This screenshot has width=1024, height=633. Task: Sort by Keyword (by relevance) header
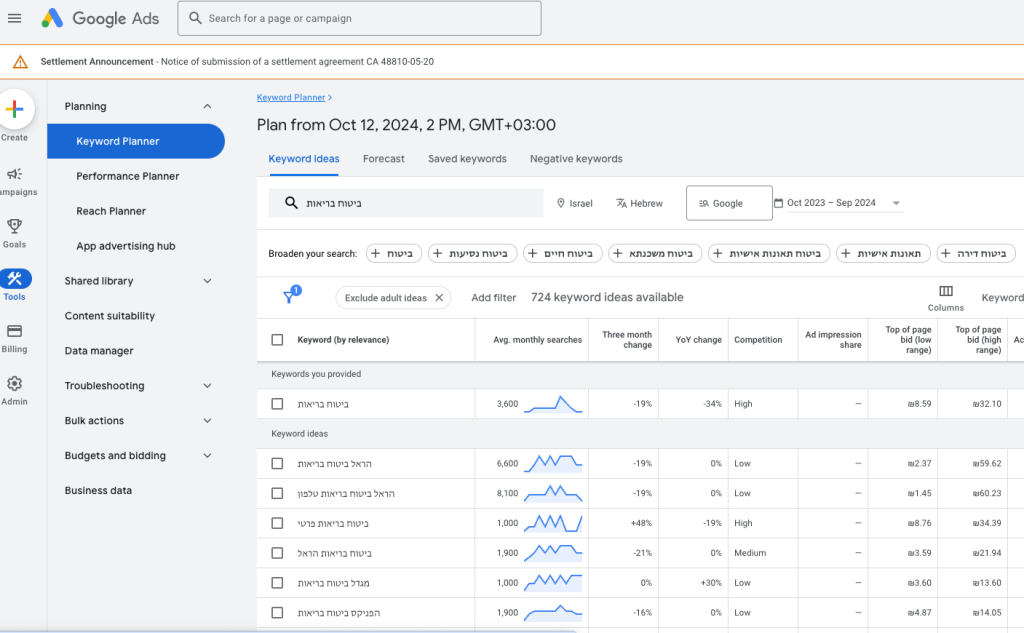(343, 340)
